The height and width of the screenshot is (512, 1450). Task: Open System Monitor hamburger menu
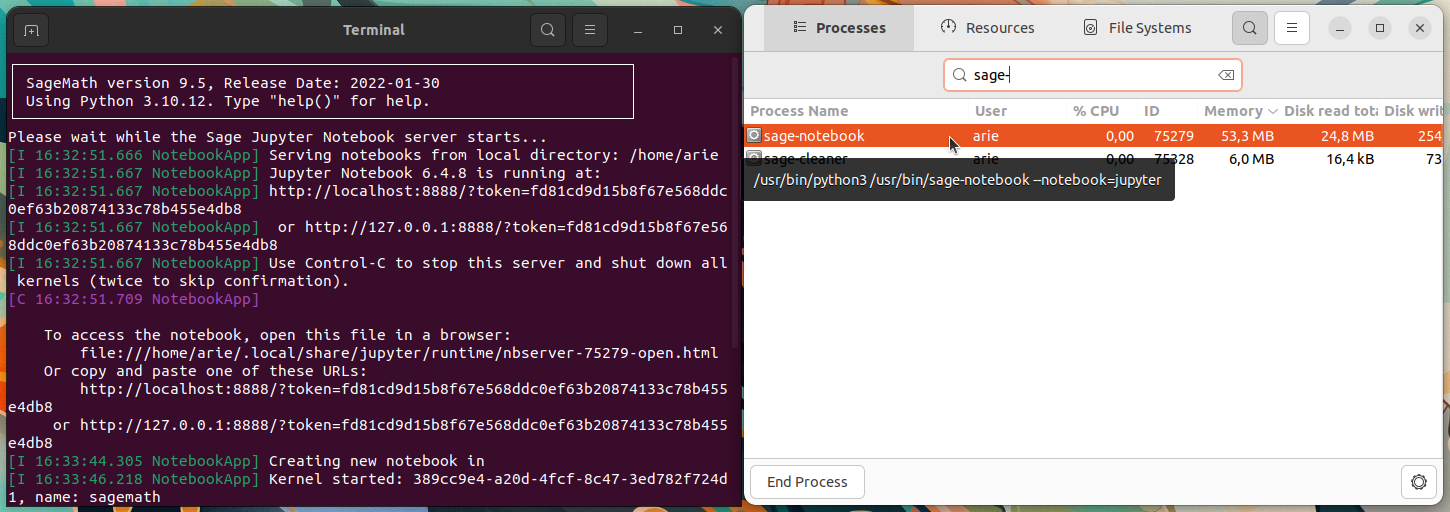click(1292, 28)
